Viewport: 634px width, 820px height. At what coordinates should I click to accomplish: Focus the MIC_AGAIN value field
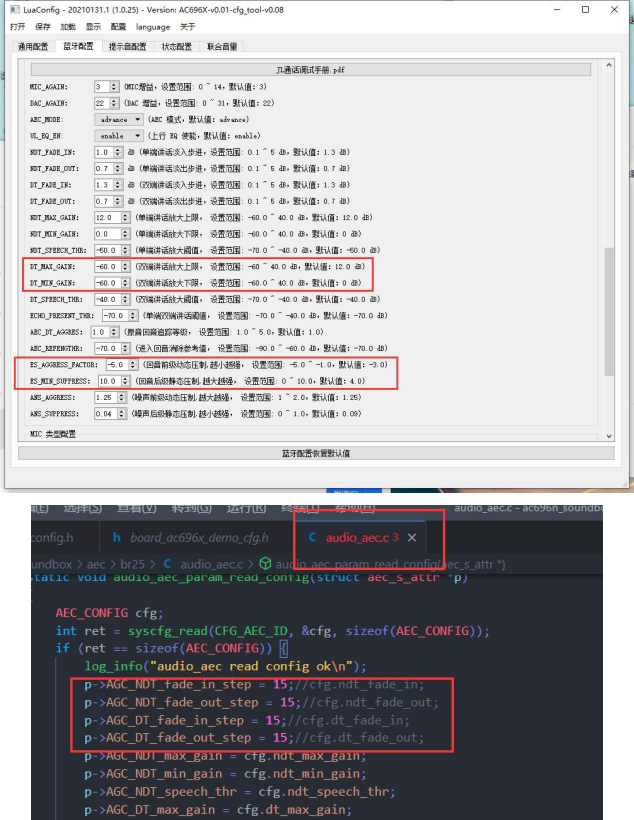point(103,86)
